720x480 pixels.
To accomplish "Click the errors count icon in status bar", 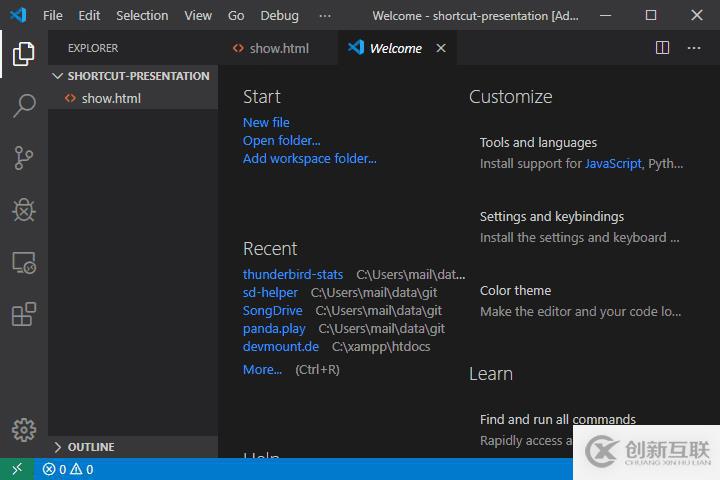I will pos(49,469).
